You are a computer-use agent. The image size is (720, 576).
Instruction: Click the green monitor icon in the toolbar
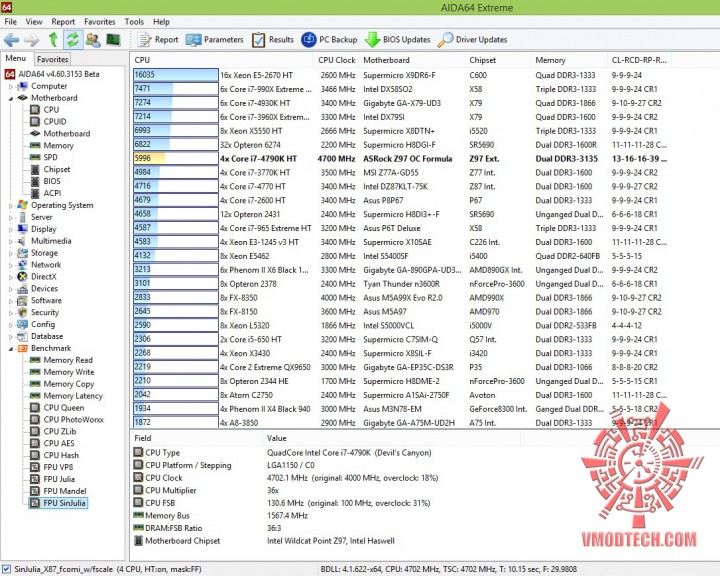click(x=113, y=40)
